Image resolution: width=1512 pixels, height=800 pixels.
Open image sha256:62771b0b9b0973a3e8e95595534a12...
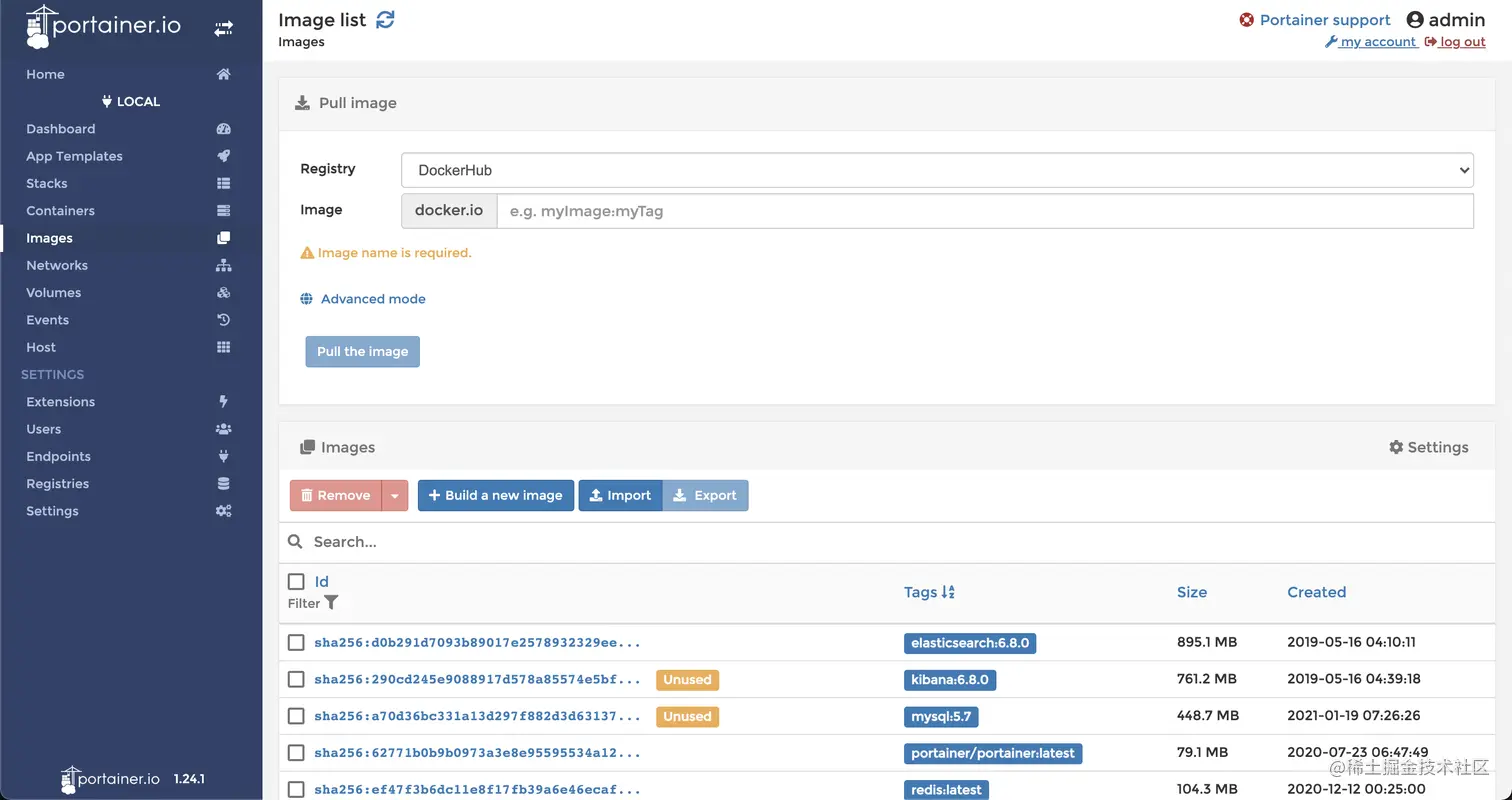click(x=477, y=753)
